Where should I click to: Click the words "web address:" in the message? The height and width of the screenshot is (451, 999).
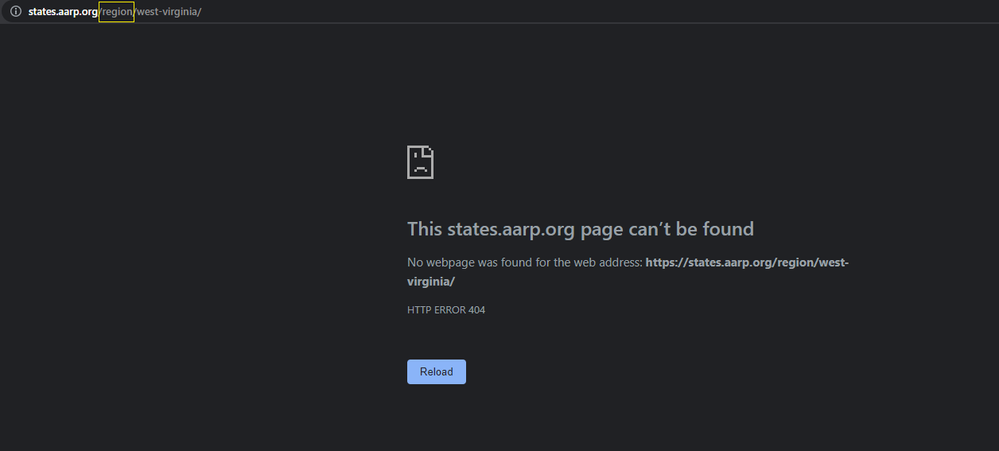click(609, 263)
